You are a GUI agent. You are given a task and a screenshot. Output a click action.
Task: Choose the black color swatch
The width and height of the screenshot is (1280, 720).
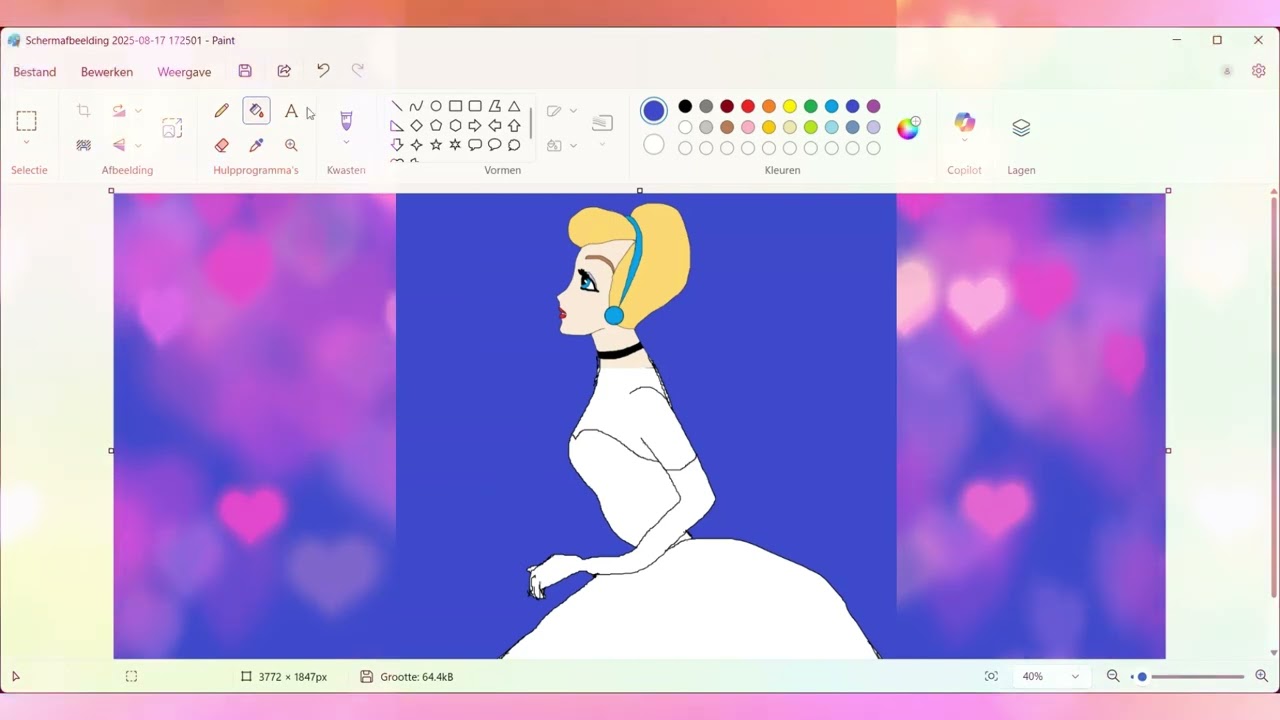click(685, 106)
